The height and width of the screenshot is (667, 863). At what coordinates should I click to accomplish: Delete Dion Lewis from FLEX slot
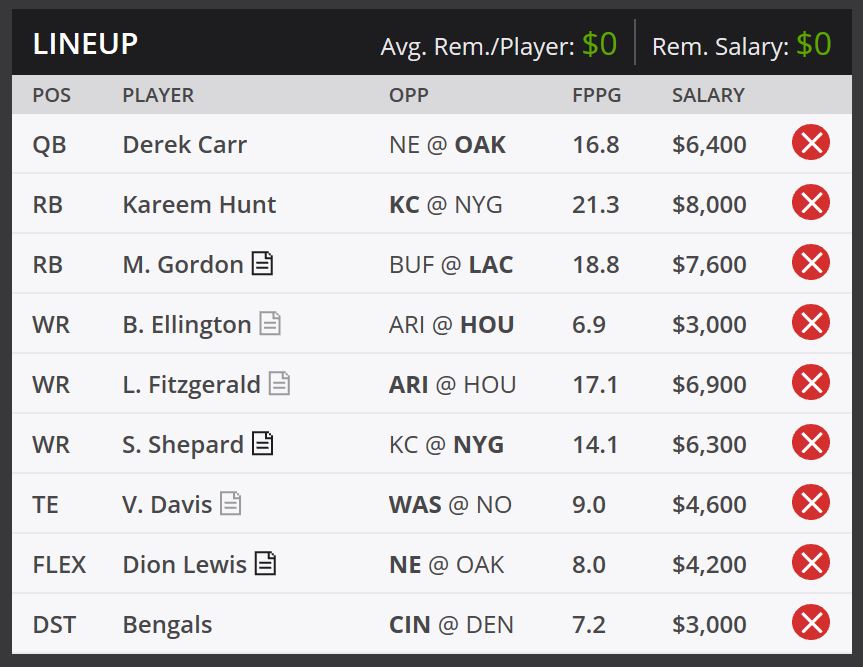(811, 562)
